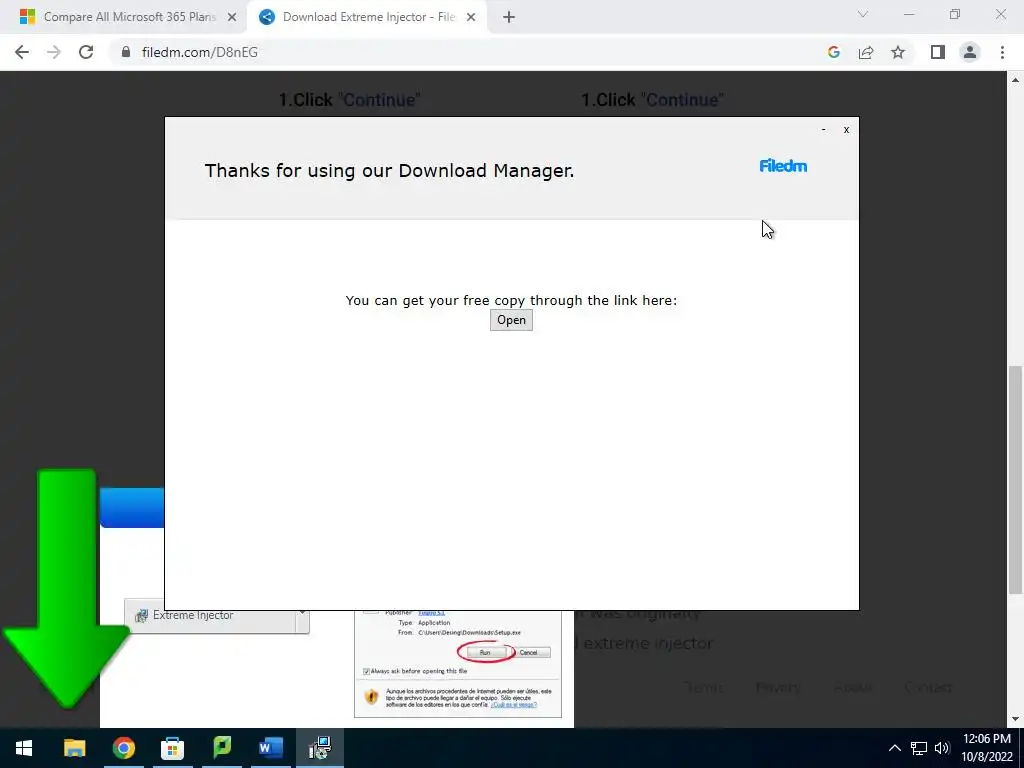Viewport: 1024px width, 768px height.
Task: Click the address bar showing filedm.com/D8nEG
Action: [x=470, y=52]
